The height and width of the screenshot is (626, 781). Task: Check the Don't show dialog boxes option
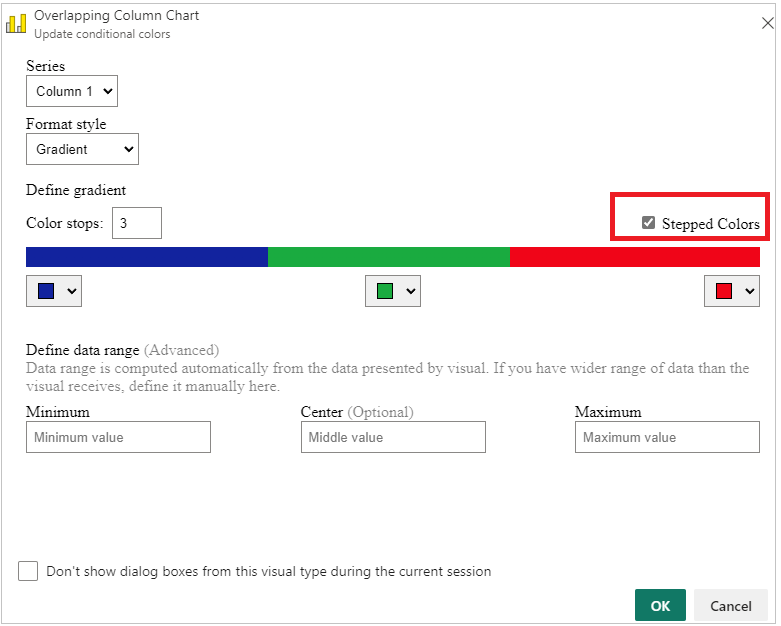[28, 571]
